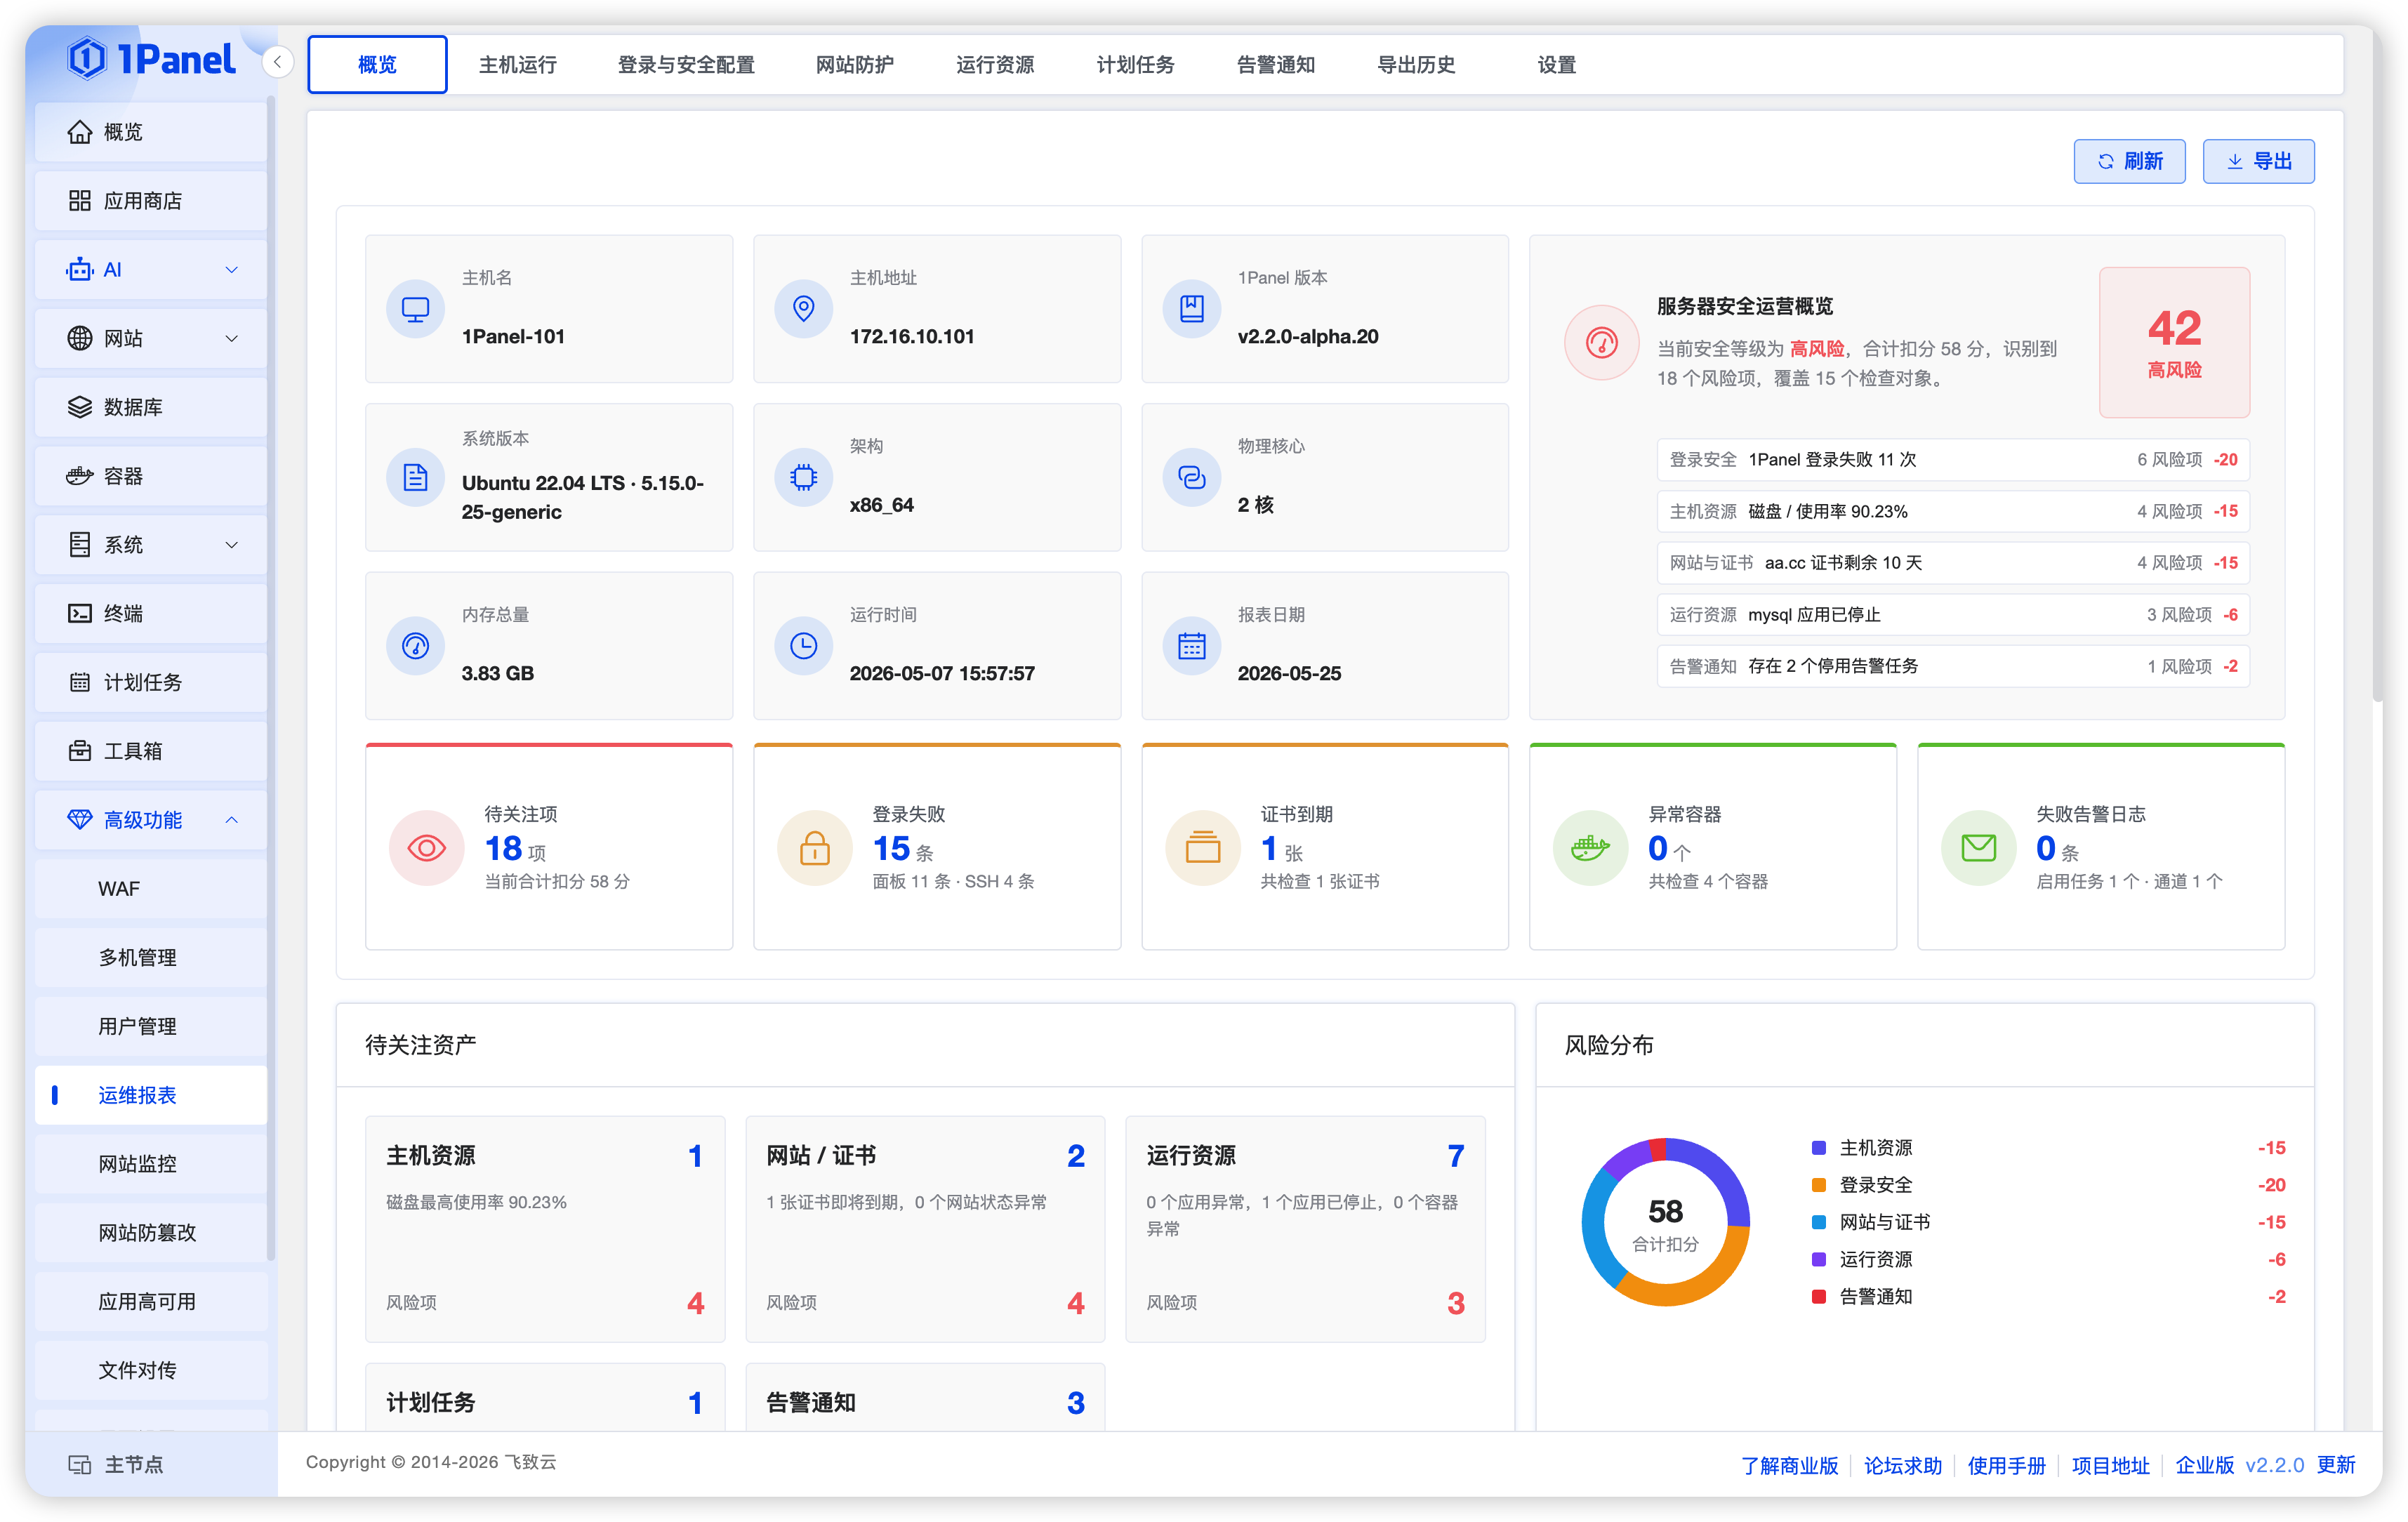
Task: Click the 数据库 layers icon
Action: click(80, 407)
